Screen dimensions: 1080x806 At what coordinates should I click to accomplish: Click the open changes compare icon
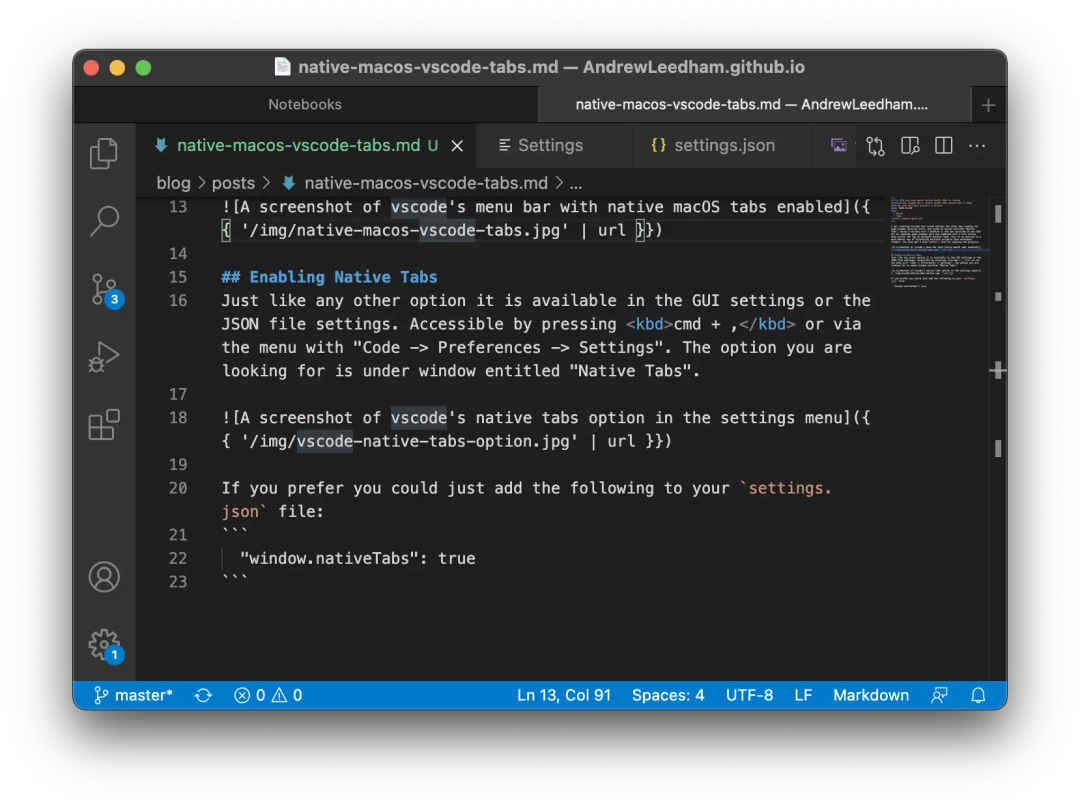coord(875,146)
